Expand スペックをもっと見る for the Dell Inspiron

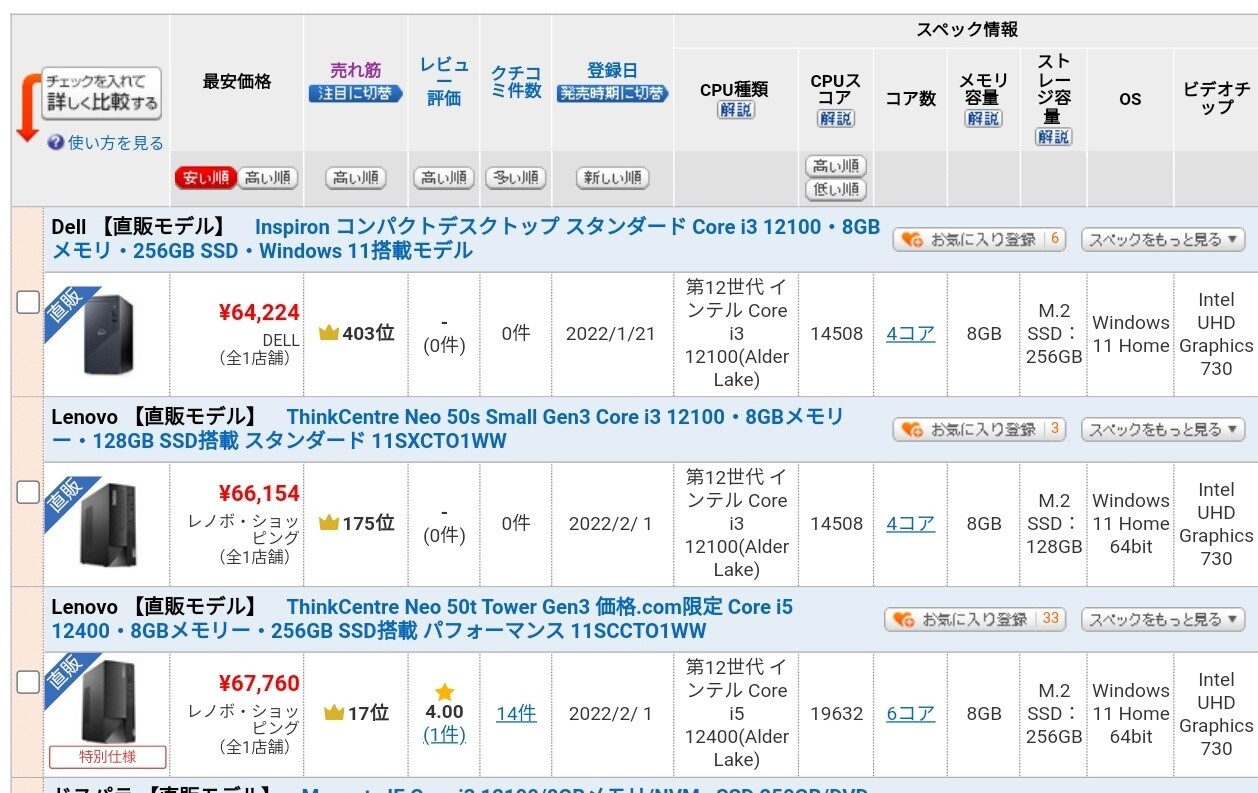tap(1163, 240)
